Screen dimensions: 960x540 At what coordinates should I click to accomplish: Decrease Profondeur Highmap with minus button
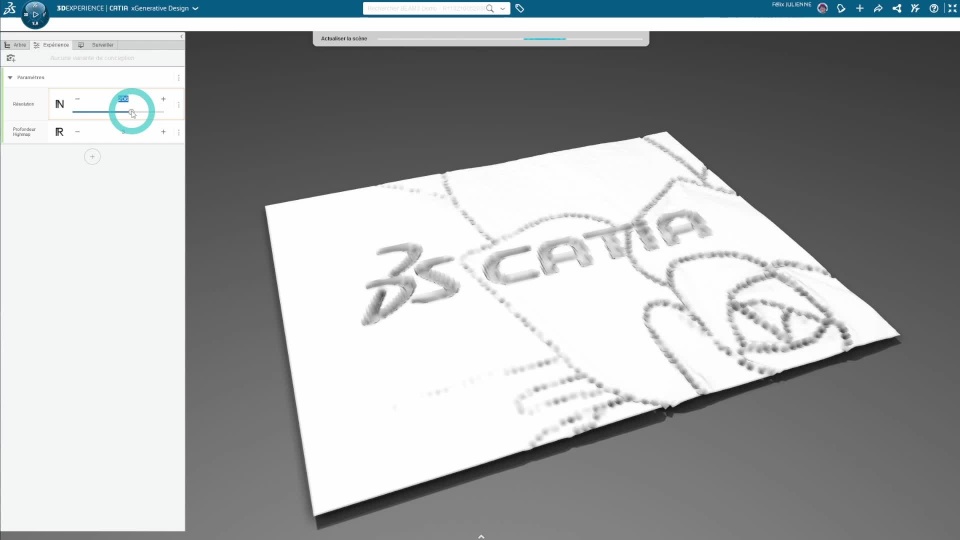77,132
